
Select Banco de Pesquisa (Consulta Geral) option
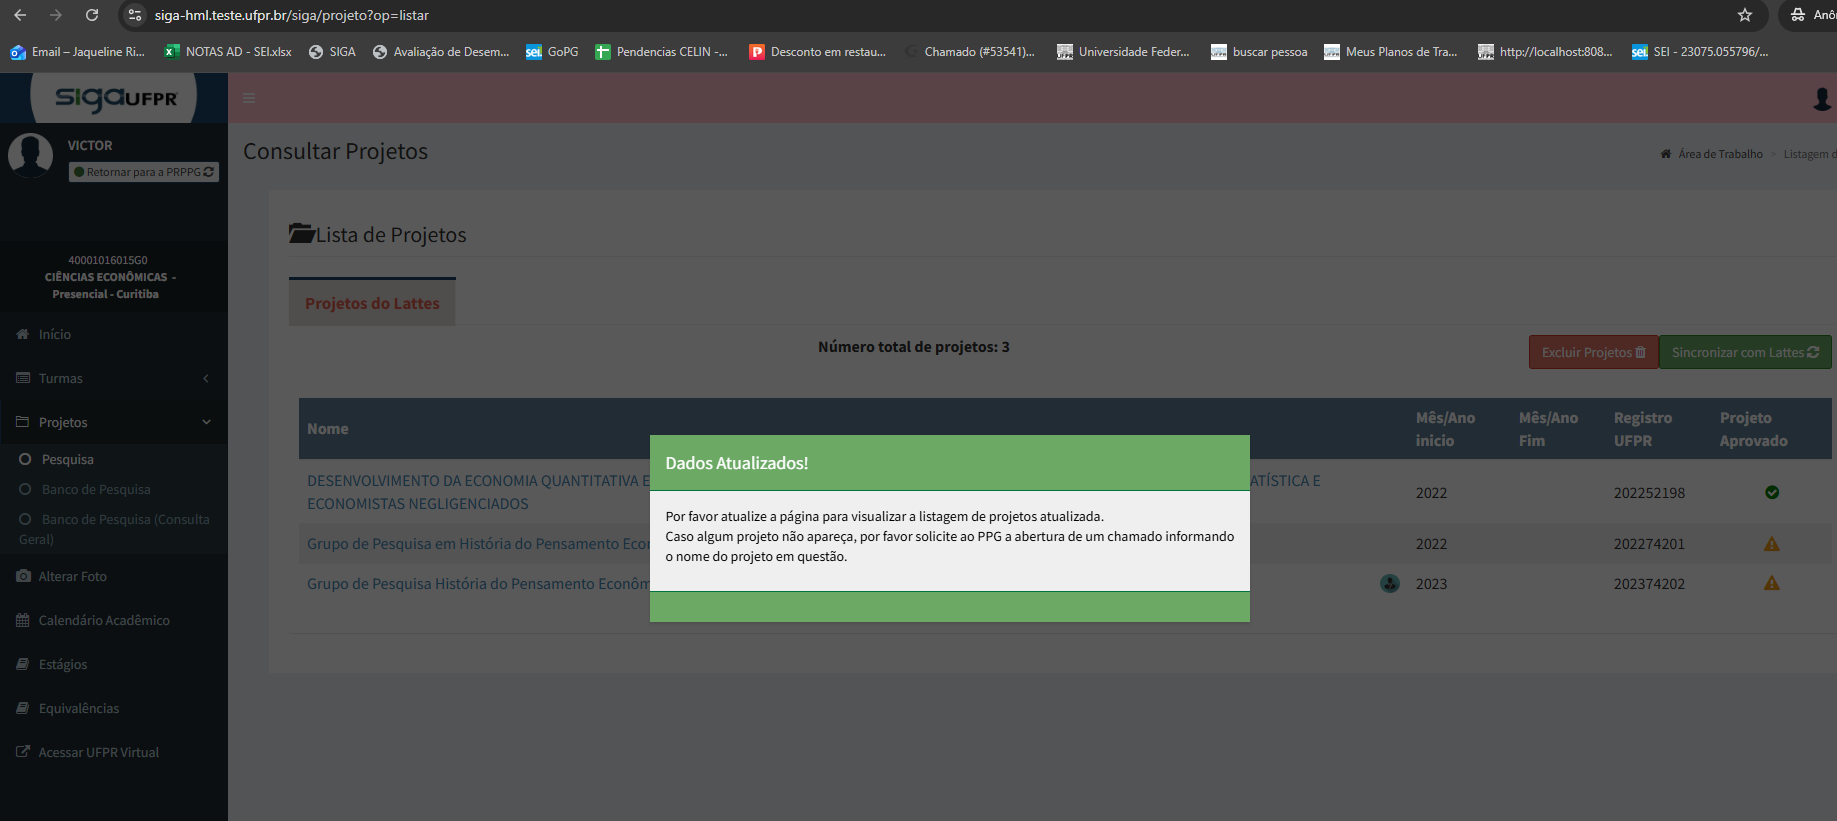point(124,519)
